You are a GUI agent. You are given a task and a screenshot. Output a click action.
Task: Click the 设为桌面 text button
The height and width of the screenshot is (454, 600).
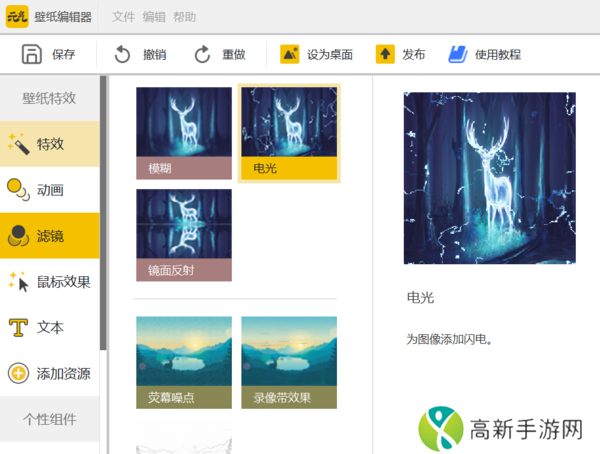pos(330,54)
